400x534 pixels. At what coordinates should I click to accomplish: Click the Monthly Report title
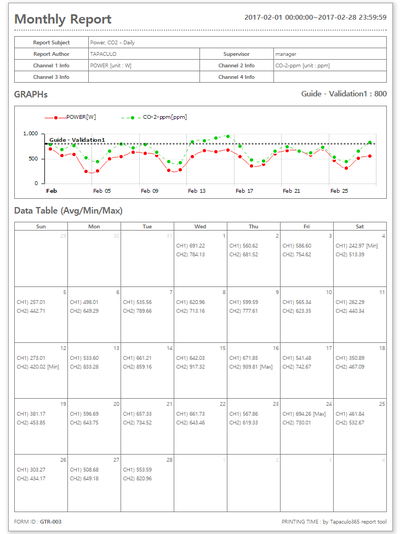pos(63,19)
